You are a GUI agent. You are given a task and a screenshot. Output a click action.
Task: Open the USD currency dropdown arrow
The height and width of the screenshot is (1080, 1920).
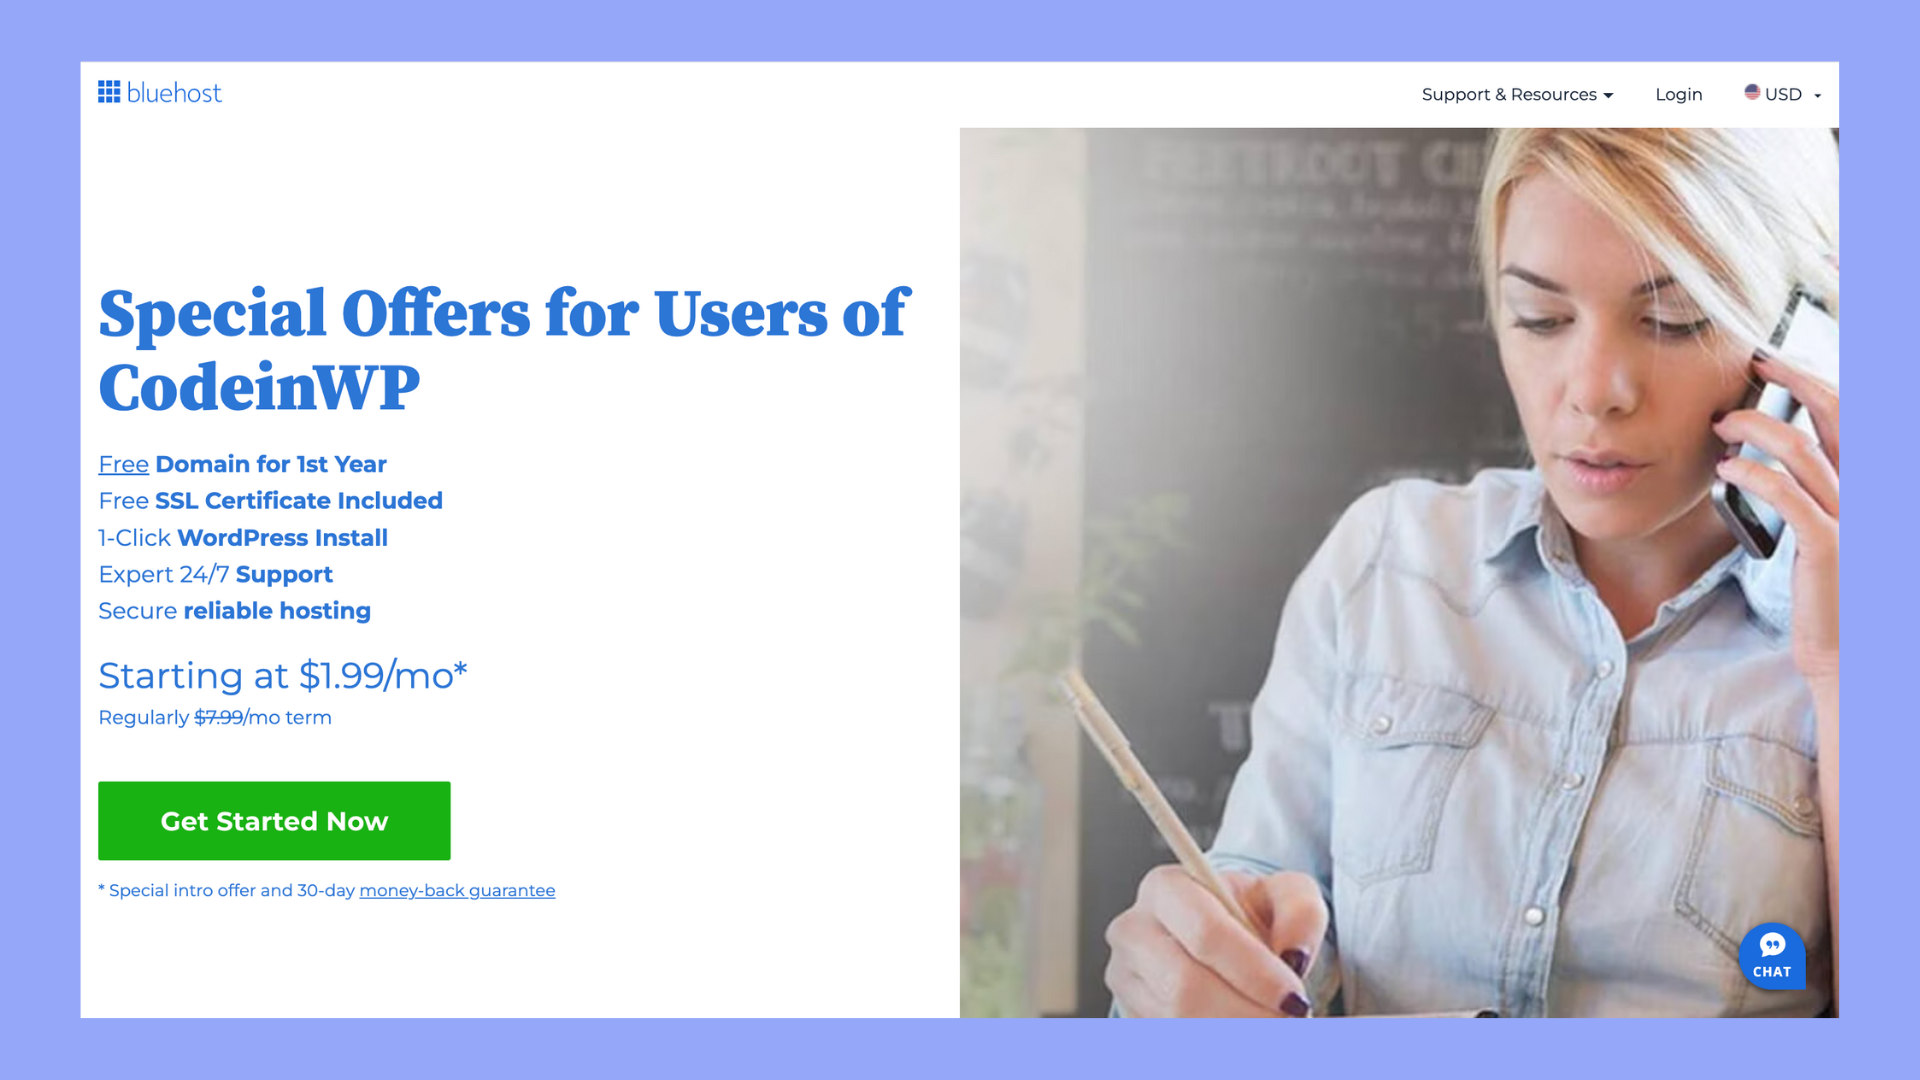1817,96
